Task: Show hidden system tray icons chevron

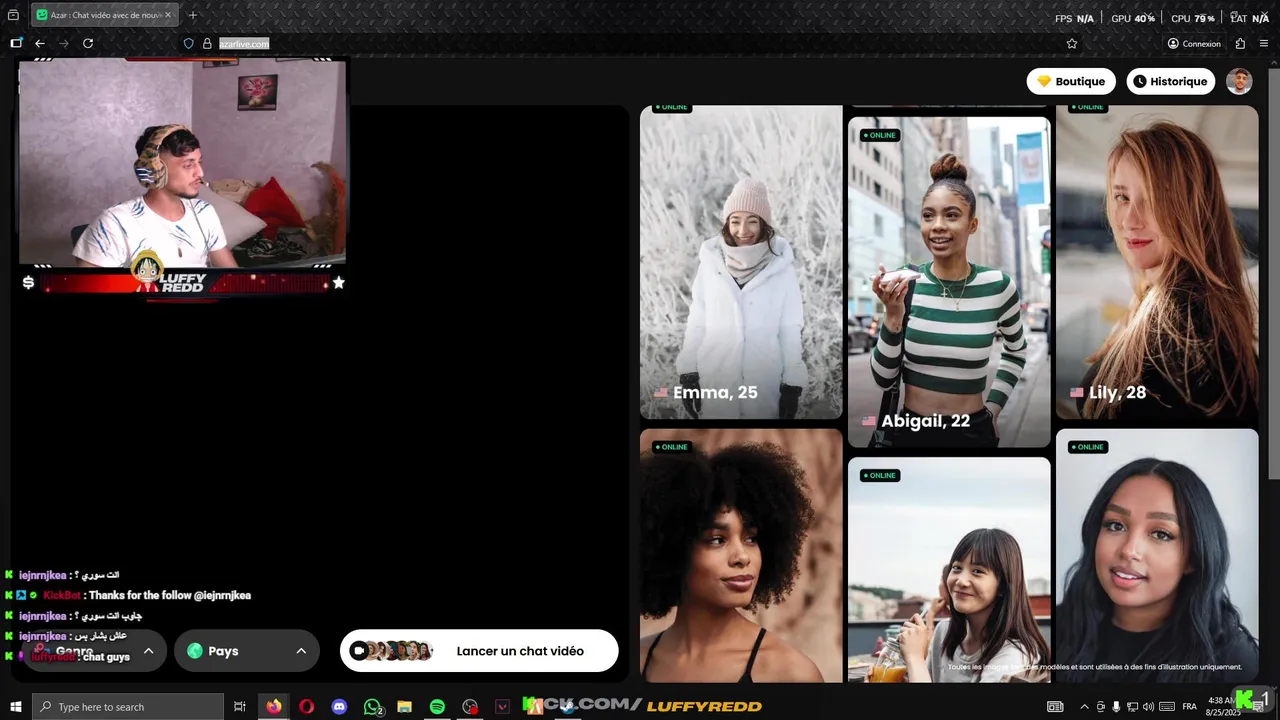Action: [x=1084, y=707]
